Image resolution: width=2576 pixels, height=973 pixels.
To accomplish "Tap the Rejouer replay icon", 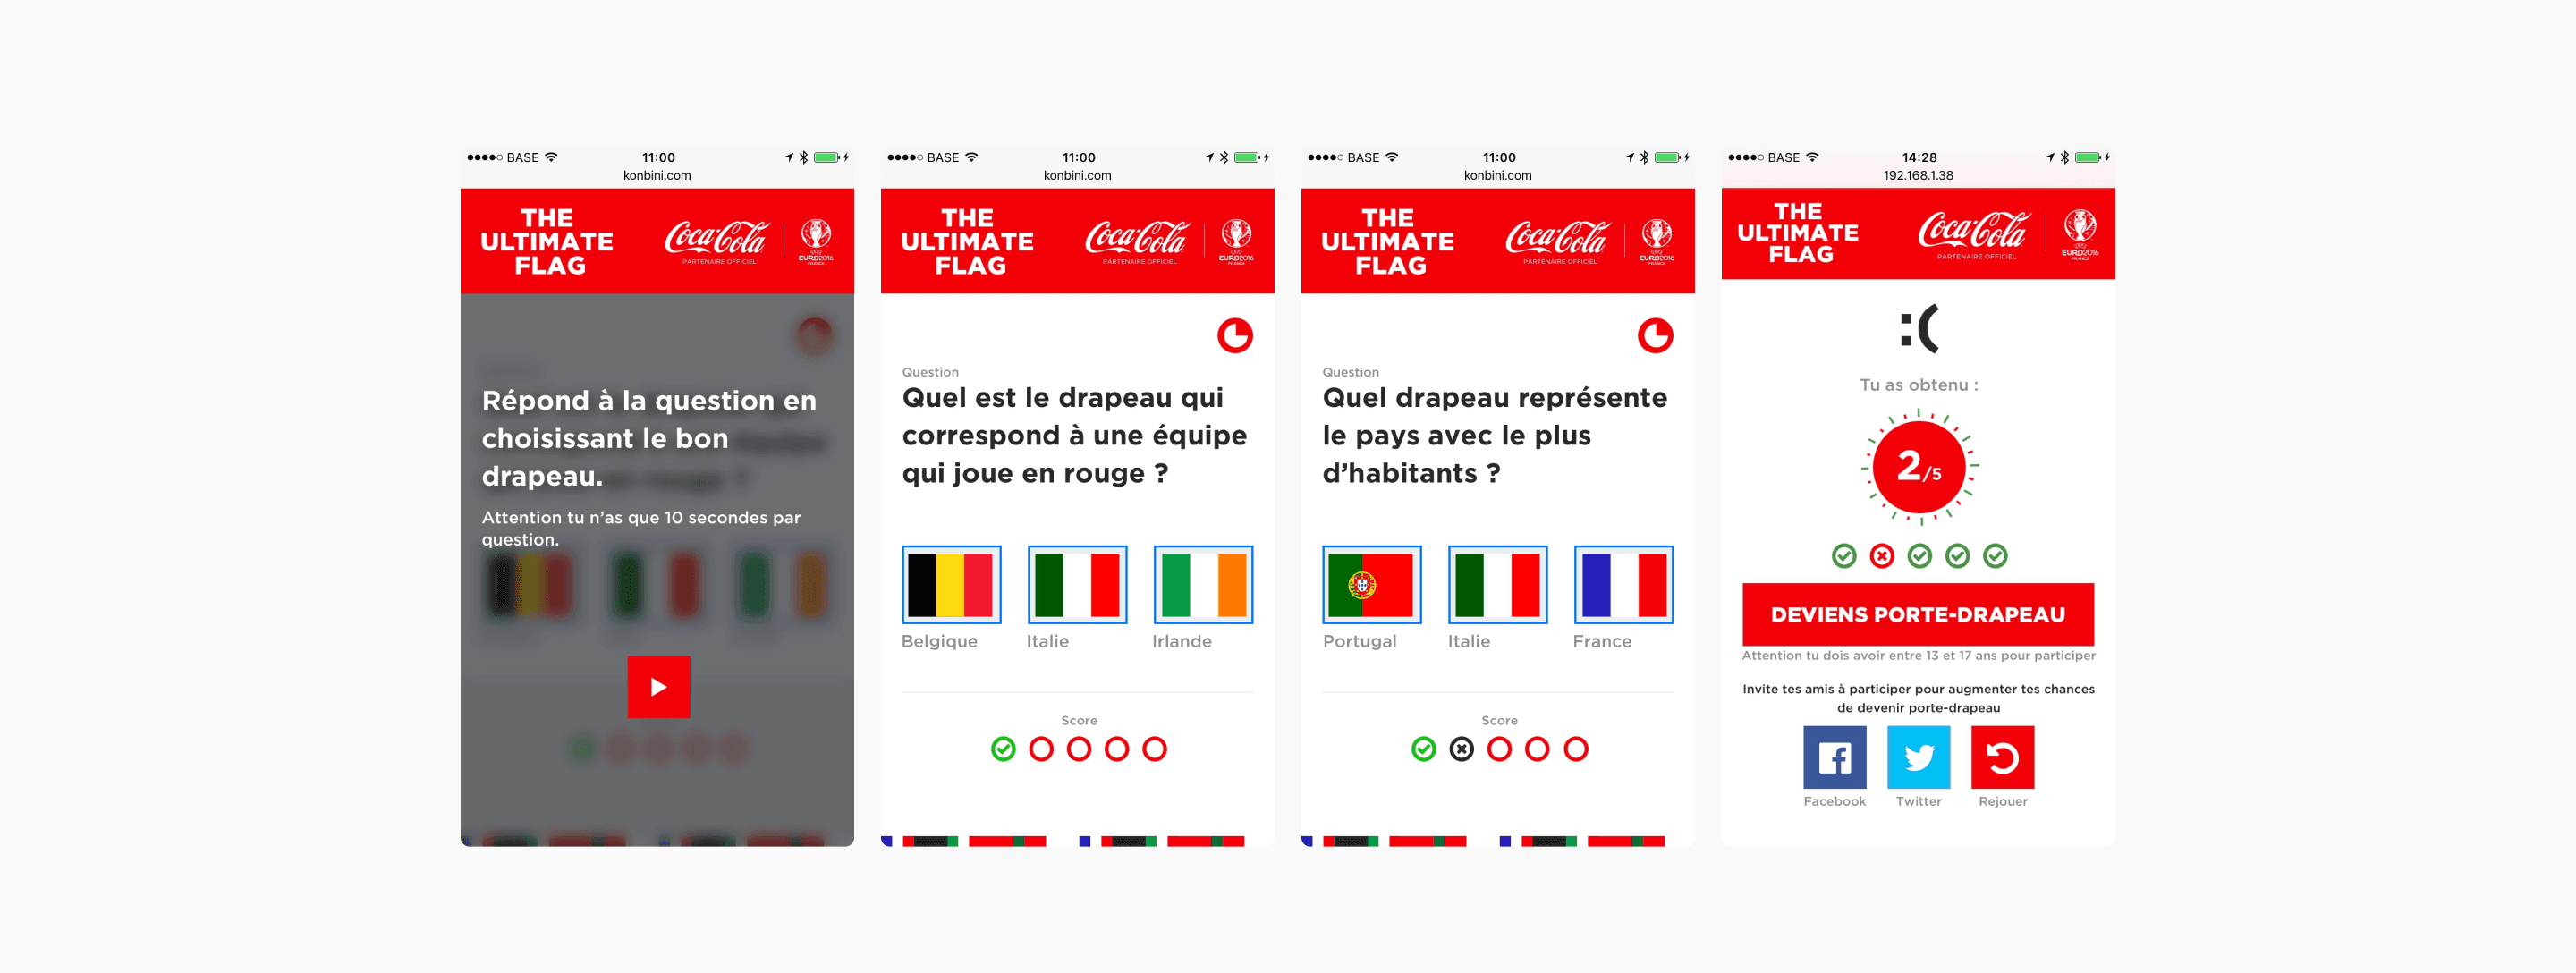I will click(x=2002, y=757).
